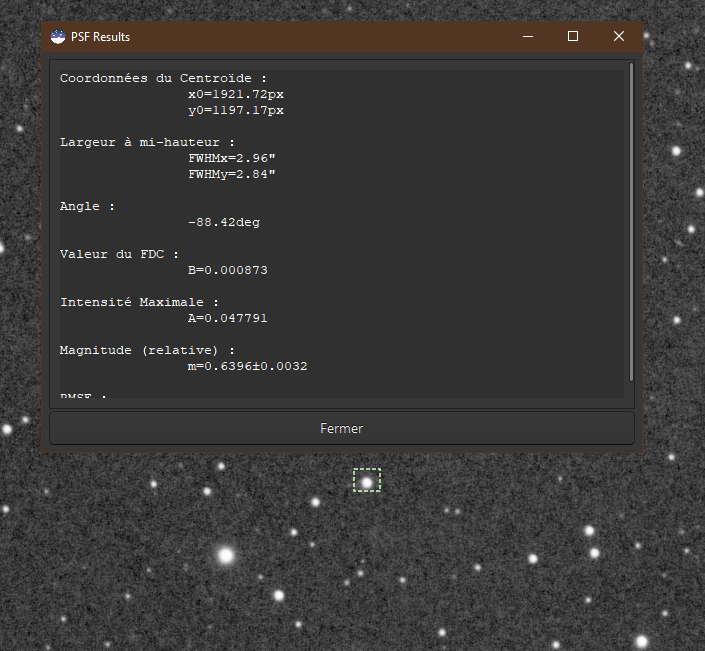Click the 'Largeur à mi-hauteur' heading
705x651 pixels.
coord(140,143)
